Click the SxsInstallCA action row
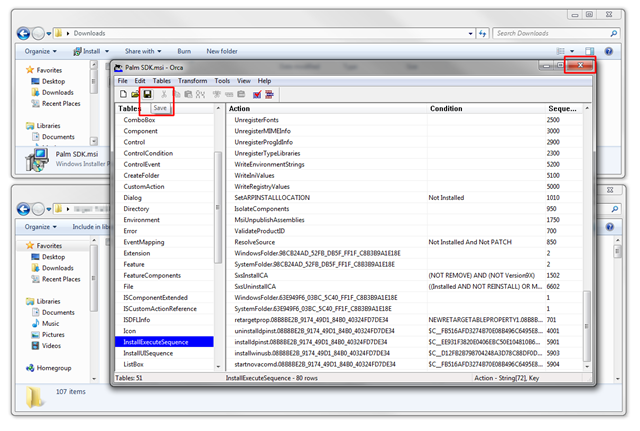 pos(404,275)
